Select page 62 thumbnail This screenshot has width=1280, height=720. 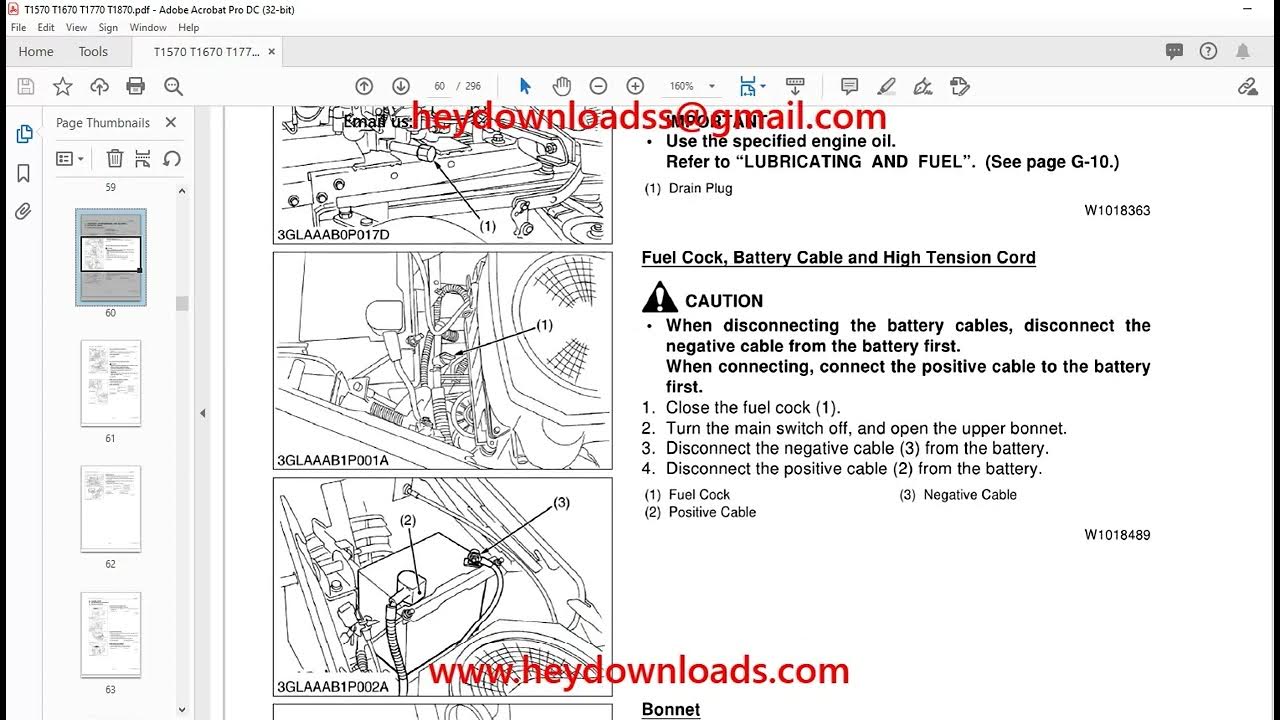pos(110,509)
